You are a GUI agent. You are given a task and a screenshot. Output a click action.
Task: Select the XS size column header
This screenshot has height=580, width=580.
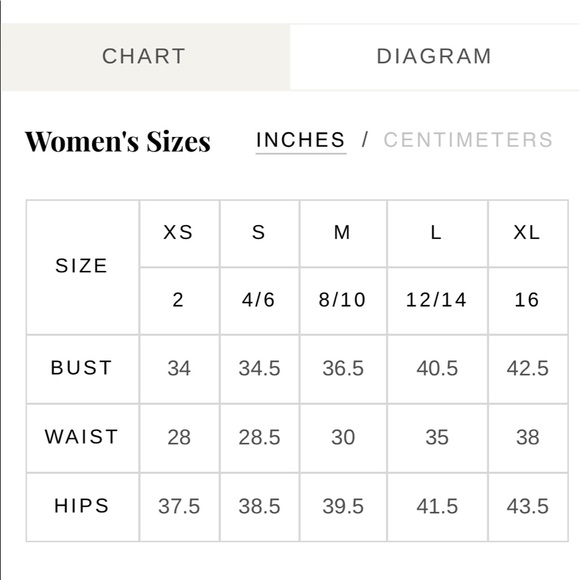click(179, 233)
